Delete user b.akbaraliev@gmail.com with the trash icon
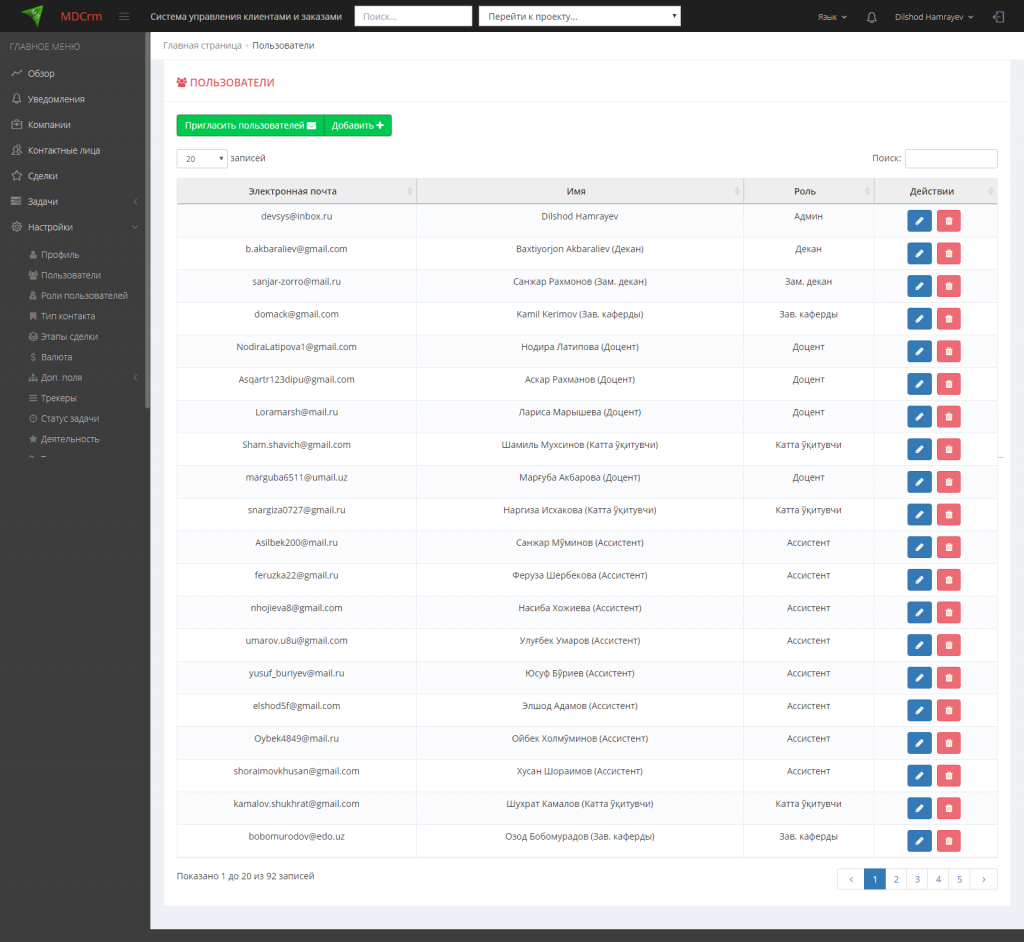The height and width of the screenshot is (942, 1024). 948,253
